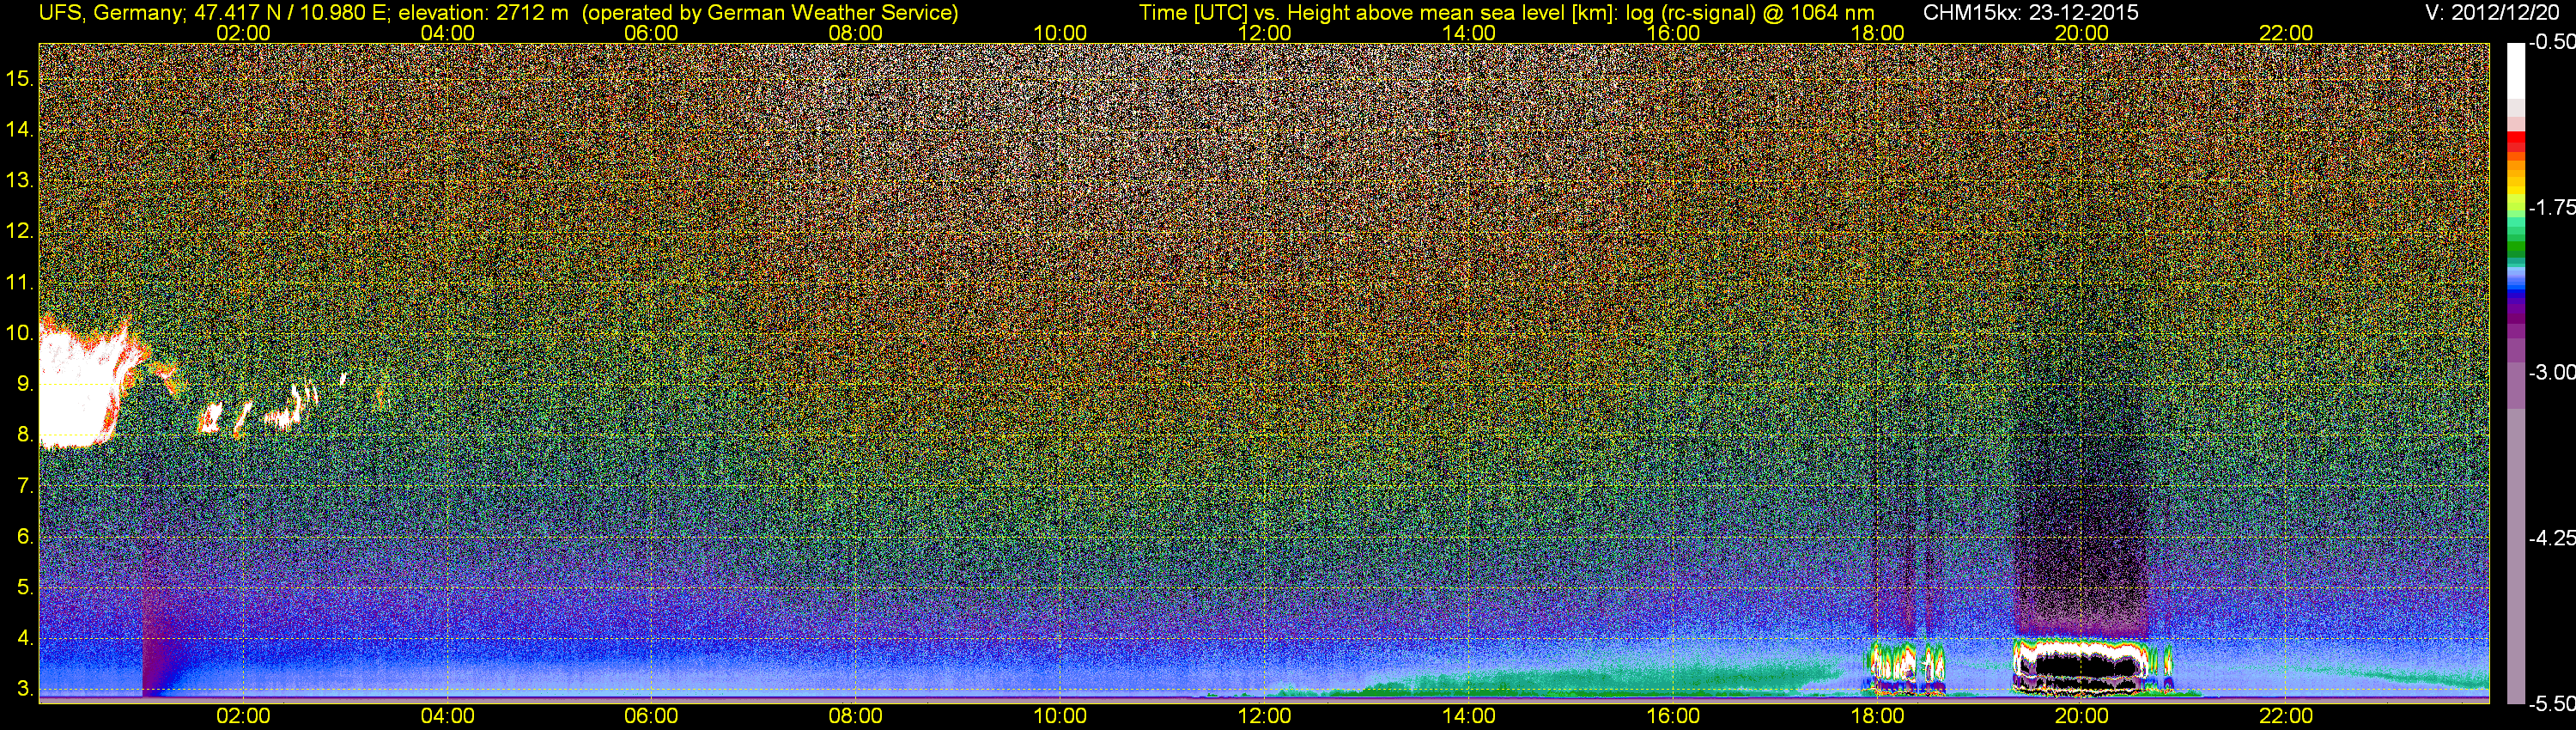Image resolution: width=2576 pixels, height=730 pixels.
Task: Click the height axis label '12.'
Action: pyautogui.click(x=20, y=231)
